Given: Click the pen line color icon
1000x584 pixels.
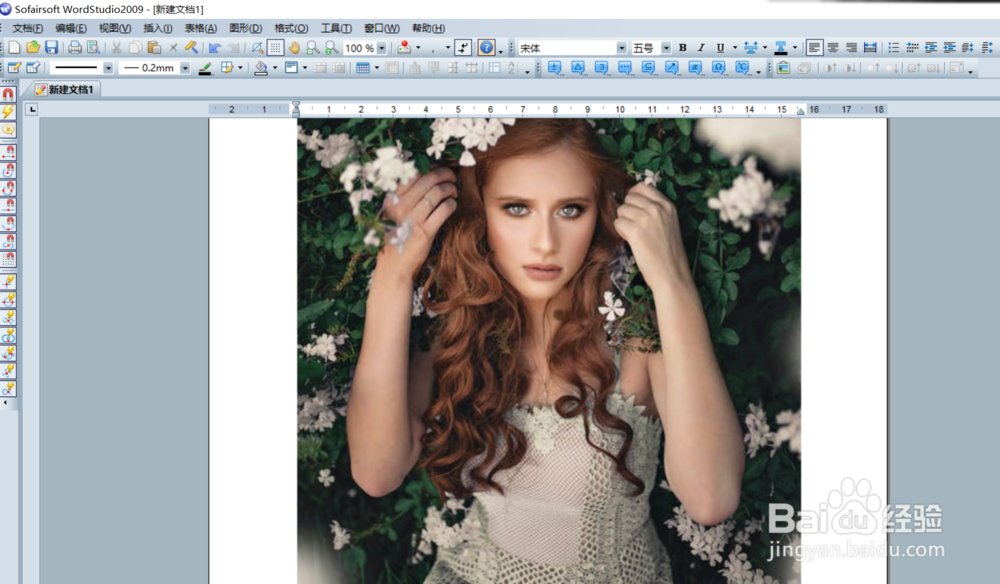Looking at the screenshot, I should point(205,68).
